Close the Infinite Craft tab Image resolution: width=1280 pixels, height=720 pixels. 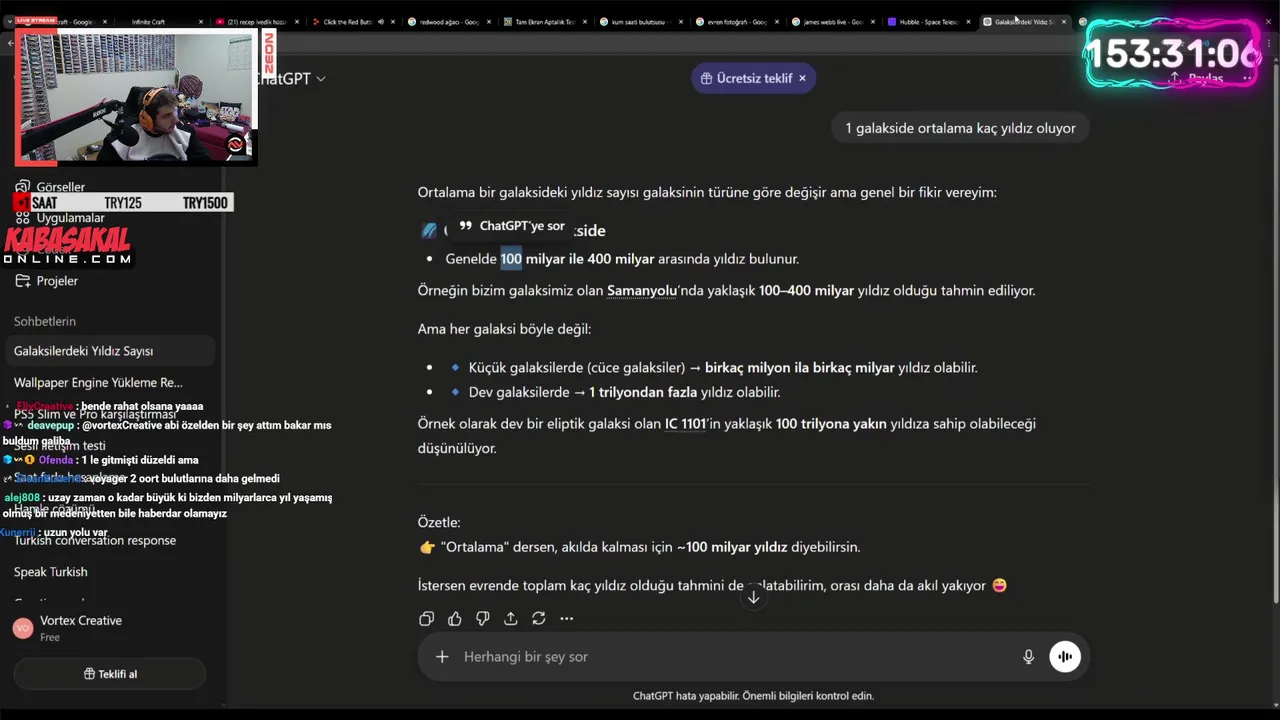(x=200, y=22)
